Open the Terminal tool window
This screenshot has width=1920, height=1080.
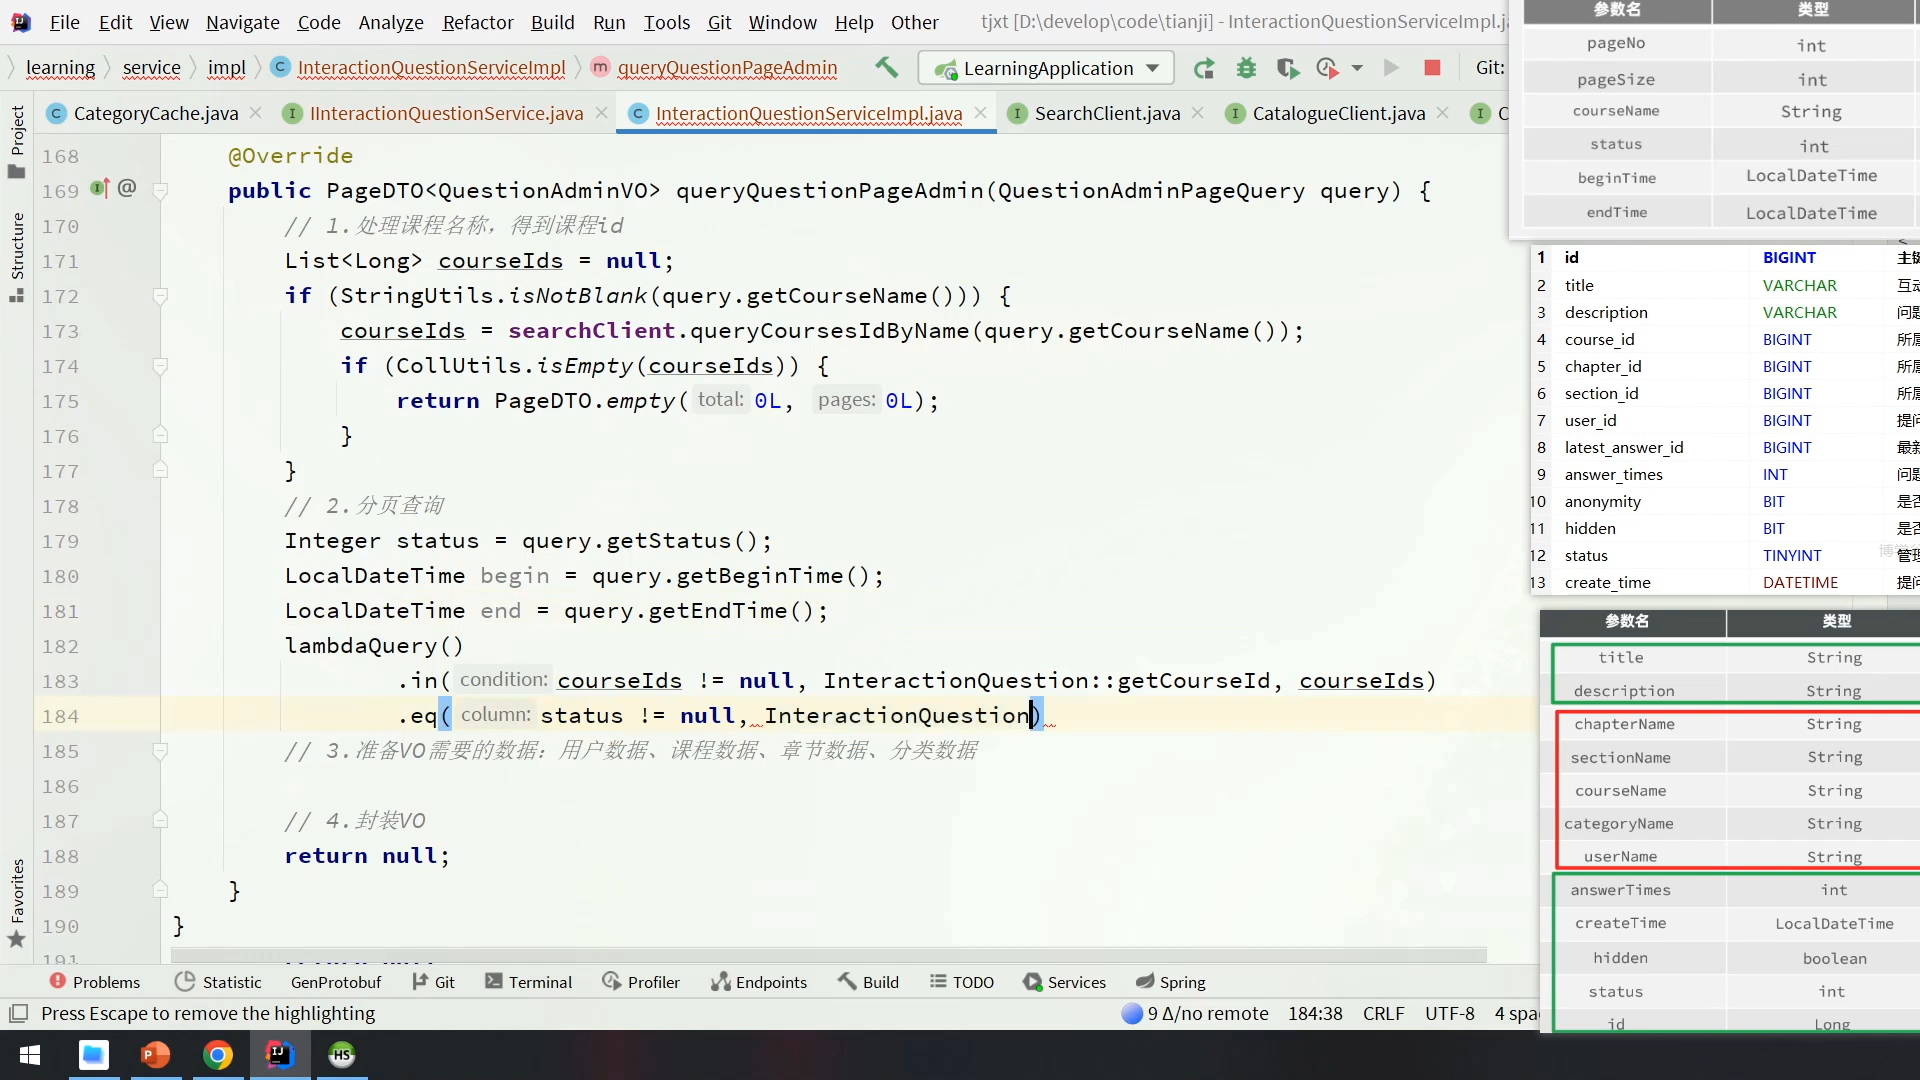(x=528, y=982)
